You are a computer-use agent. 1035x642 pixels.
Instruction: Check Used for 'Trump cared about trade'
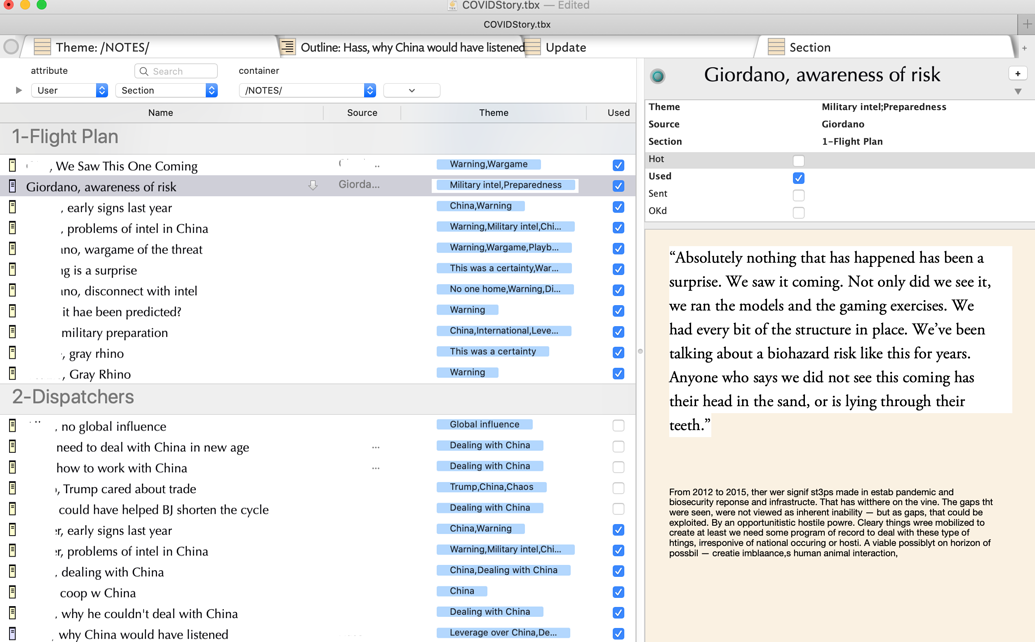coord(618,488)
